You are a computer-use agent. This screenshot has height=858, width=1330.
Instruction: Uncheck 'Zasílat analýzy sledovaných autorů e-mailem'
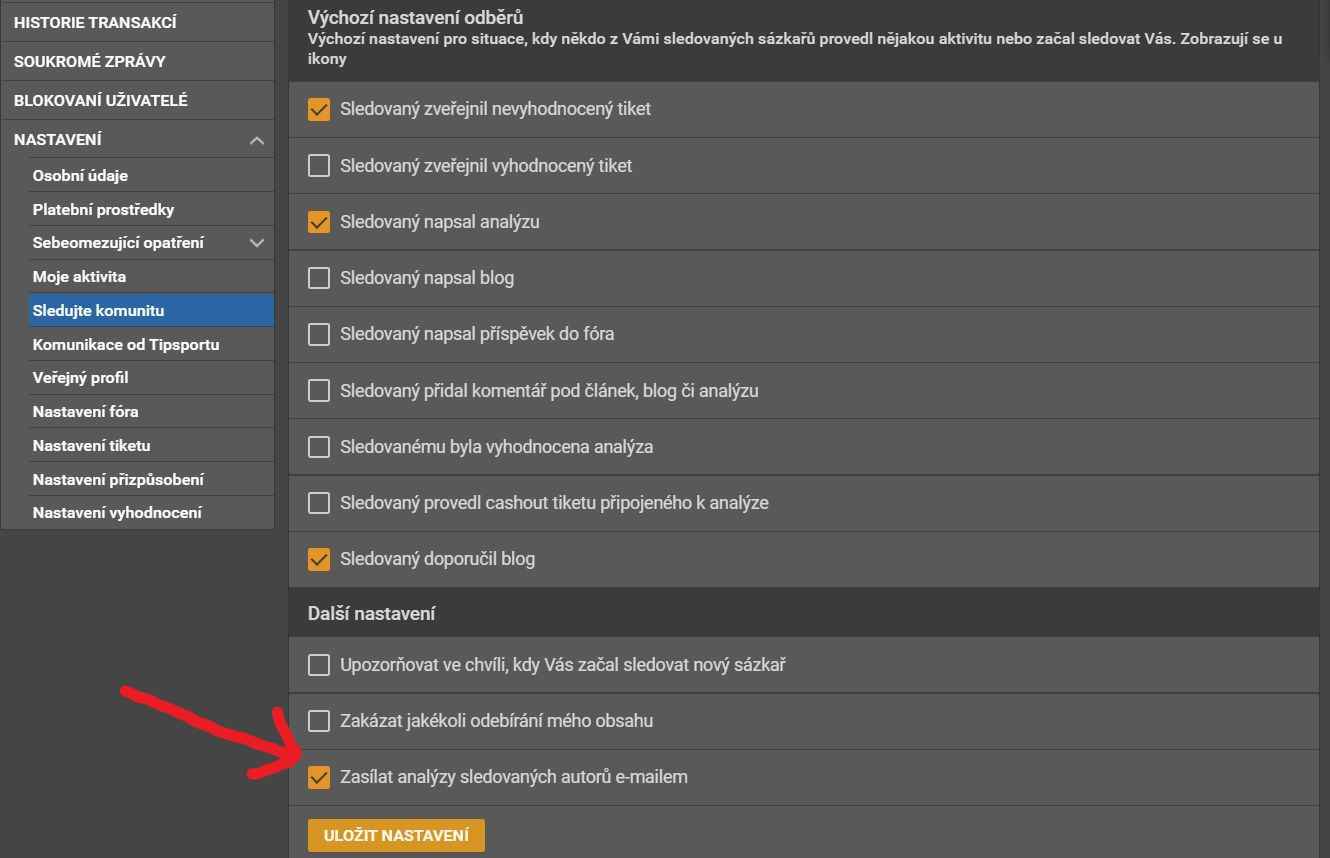point(319,777)
